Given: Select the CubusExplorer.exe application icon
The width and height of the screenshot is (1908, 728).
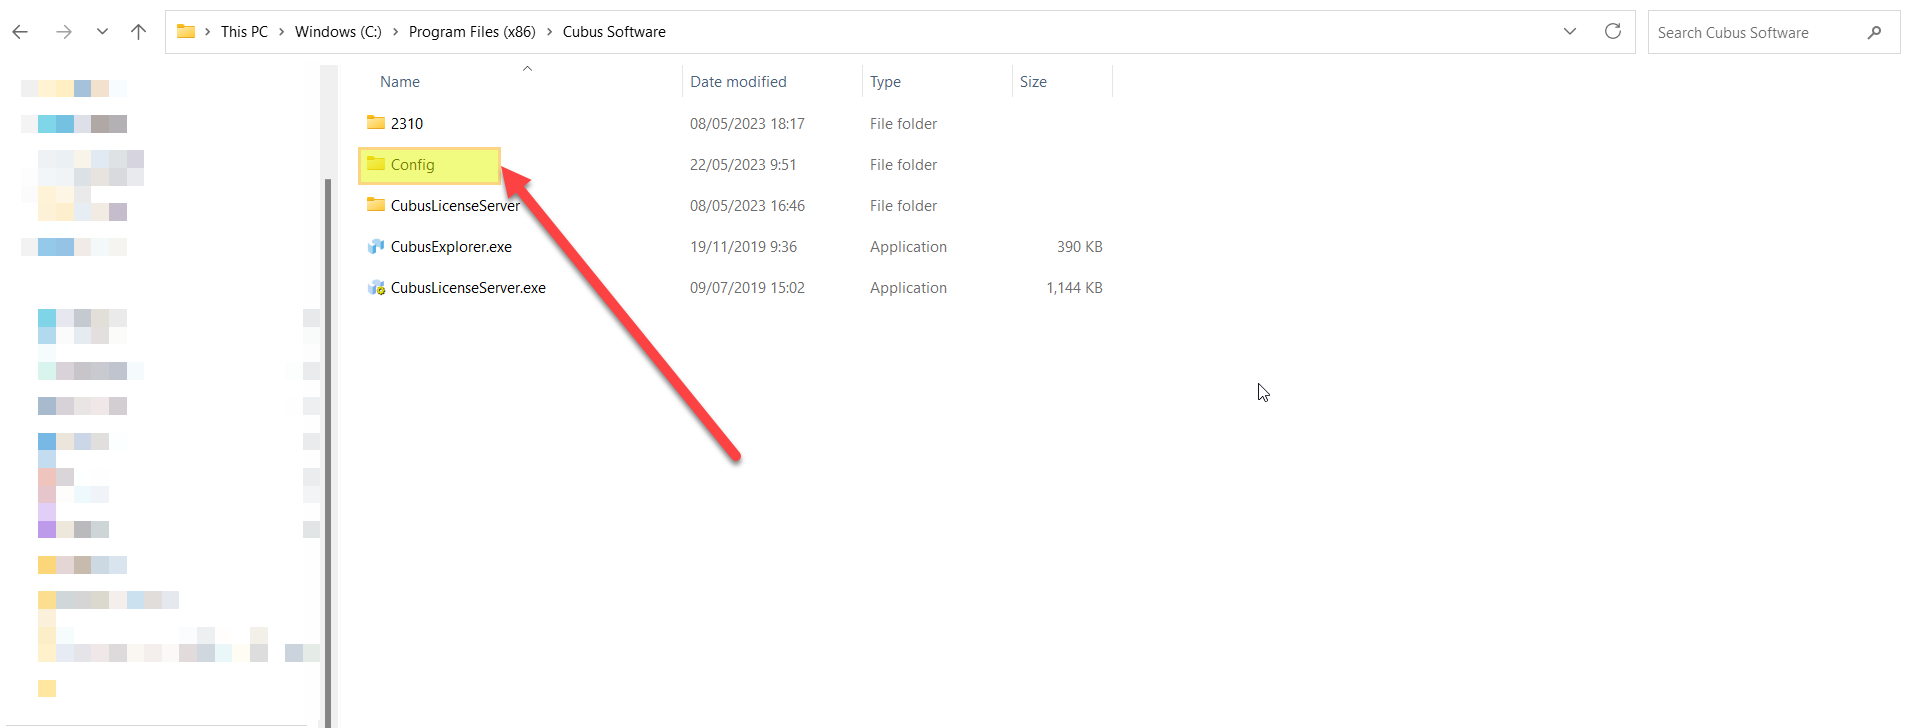Looking at the screenshot, I should (376, 246).
